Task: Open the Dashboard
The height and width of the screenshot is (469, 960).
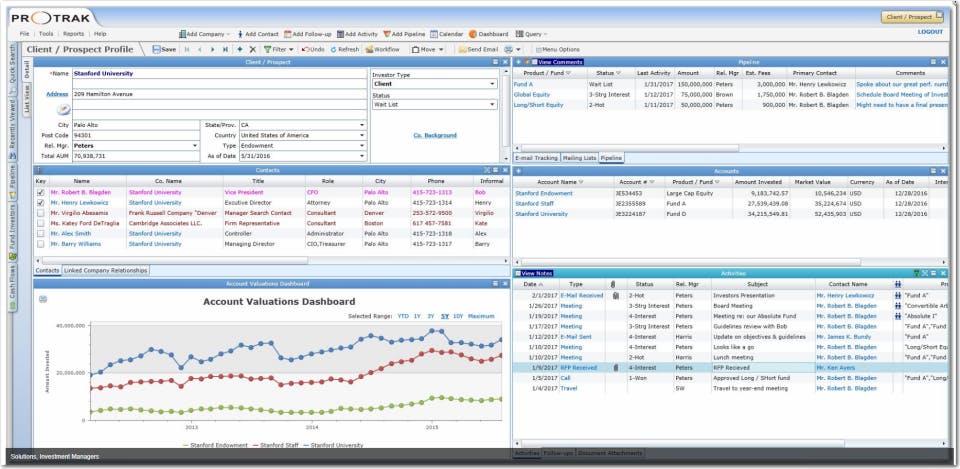Action: (x=489, y=34)
